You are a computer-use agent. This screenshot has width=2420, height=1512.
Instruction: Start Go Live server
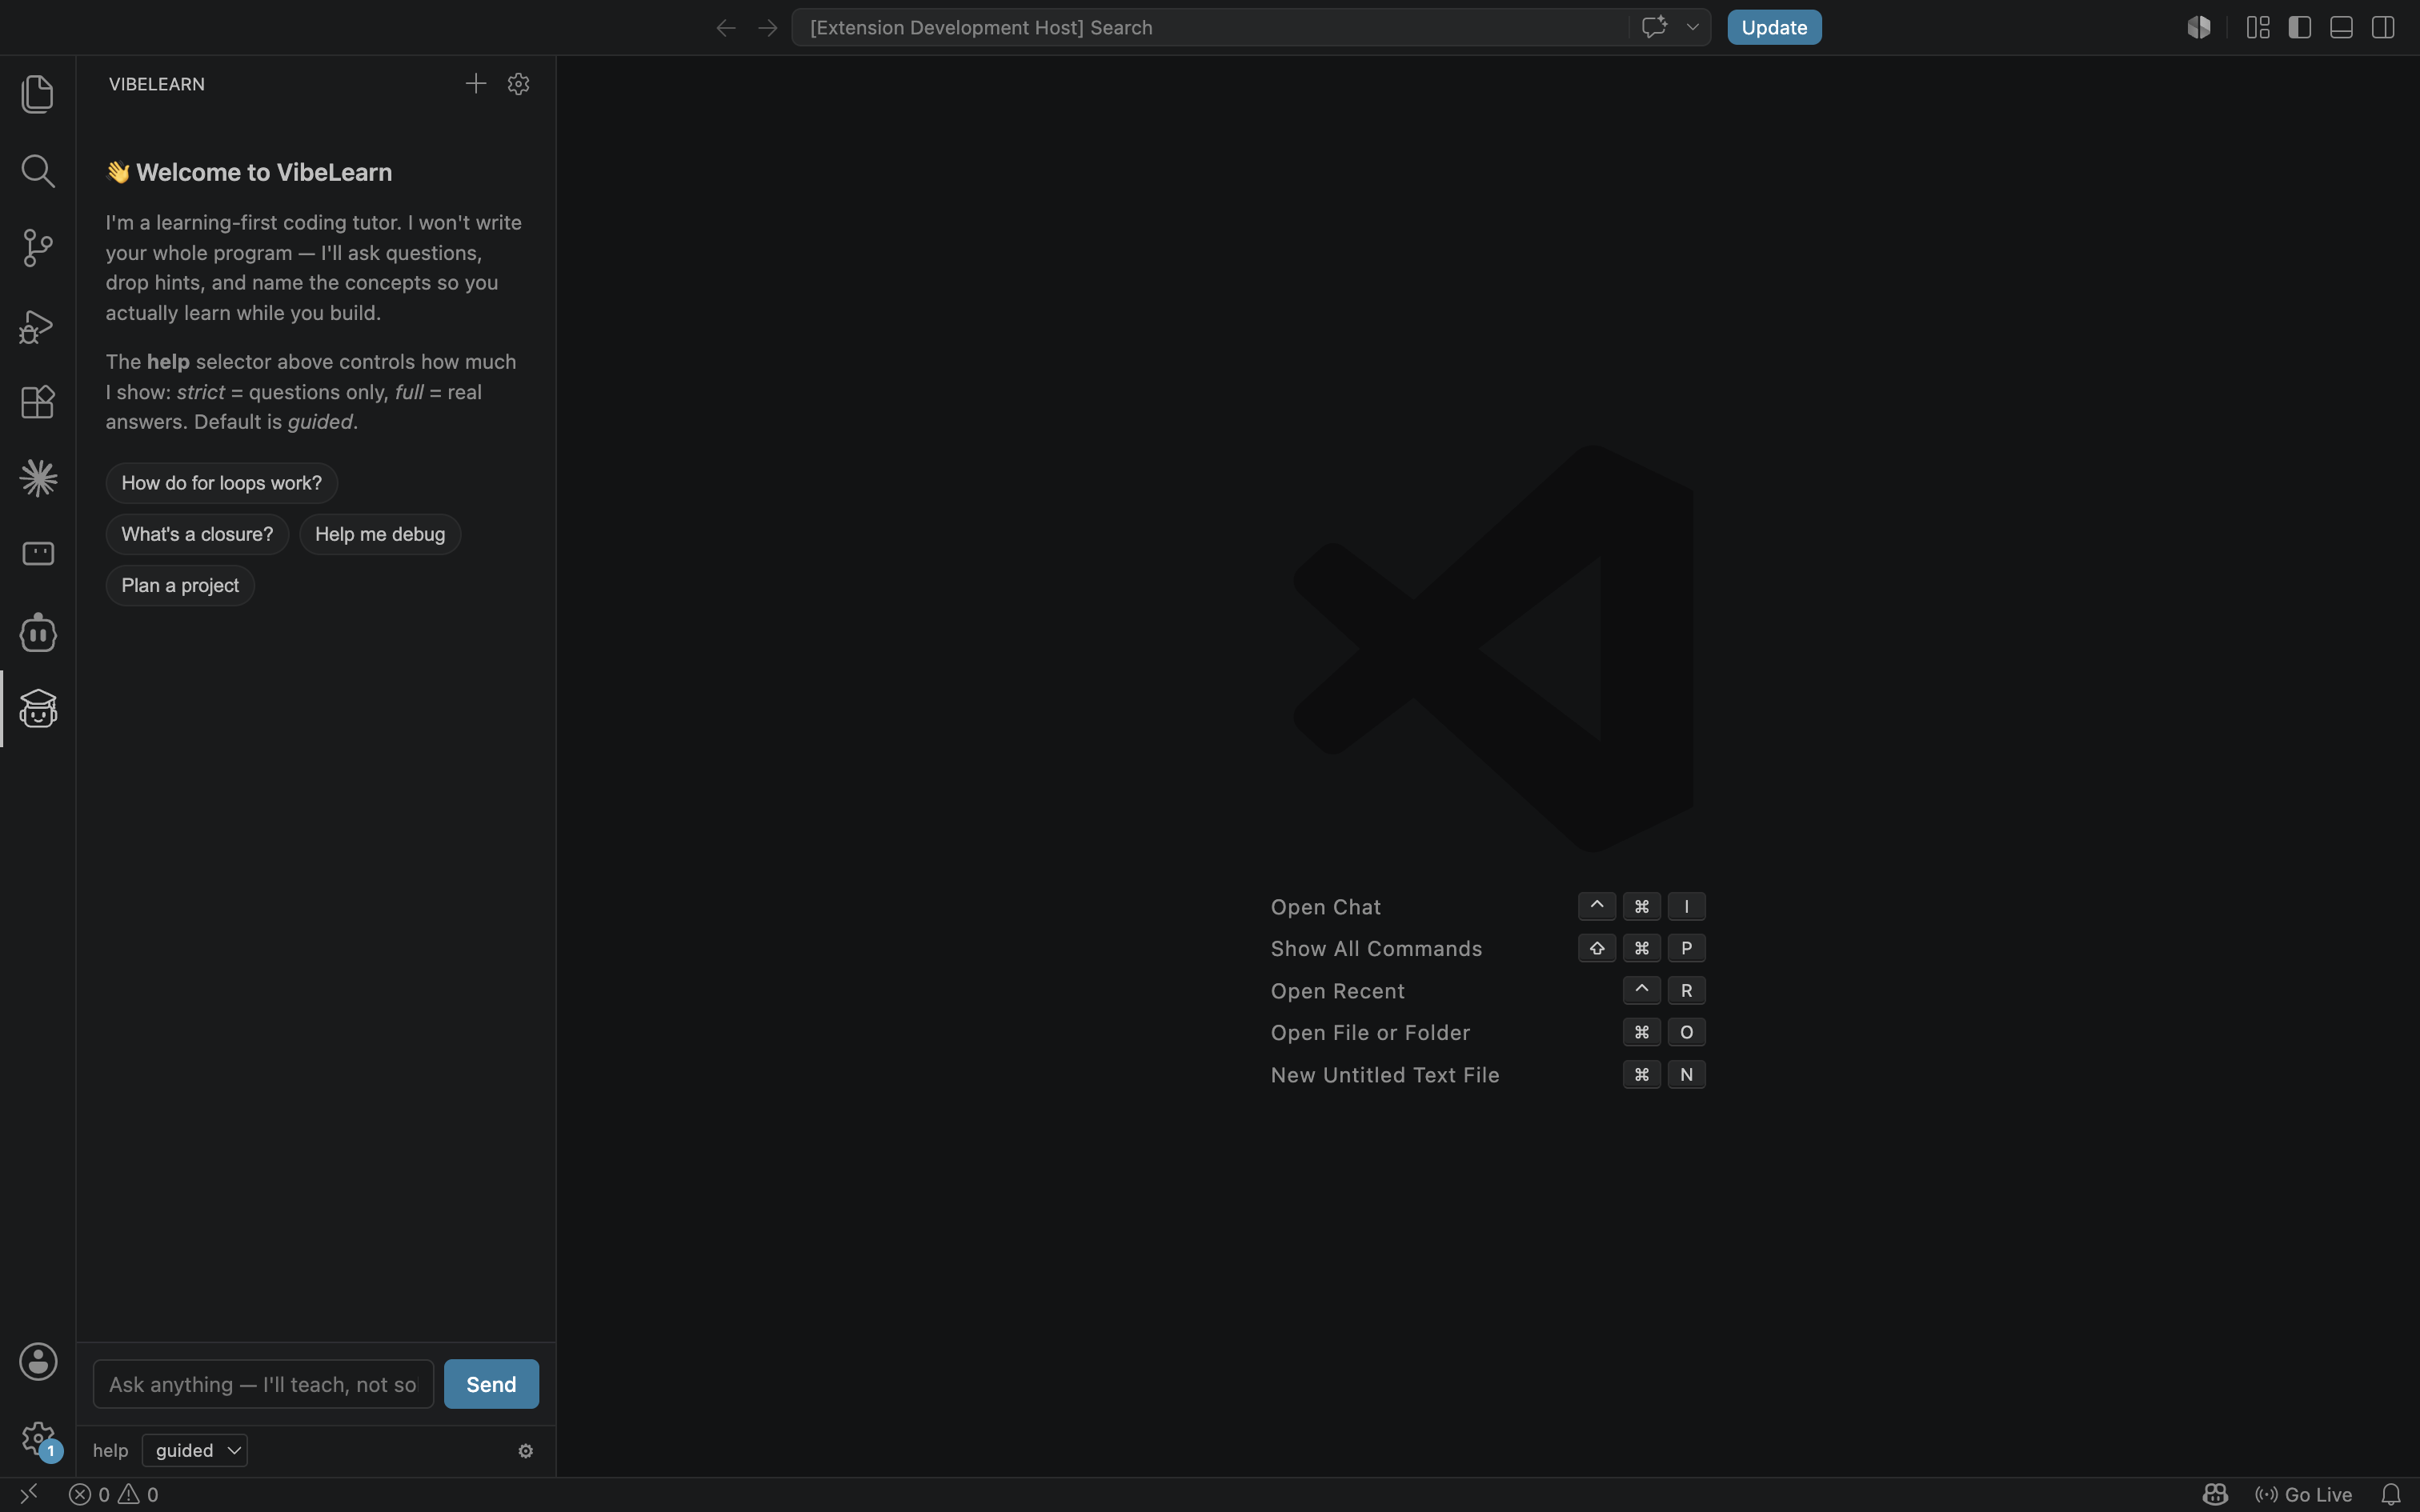[2304, 1495]
